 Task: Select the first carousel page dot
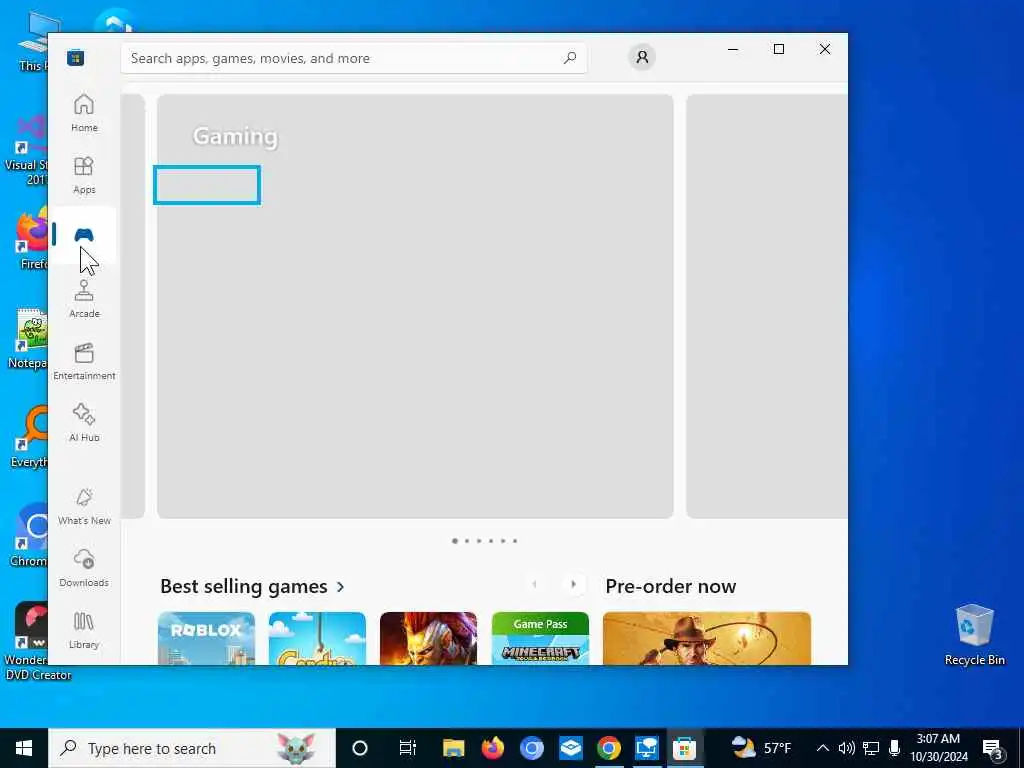tap(455, 541)
